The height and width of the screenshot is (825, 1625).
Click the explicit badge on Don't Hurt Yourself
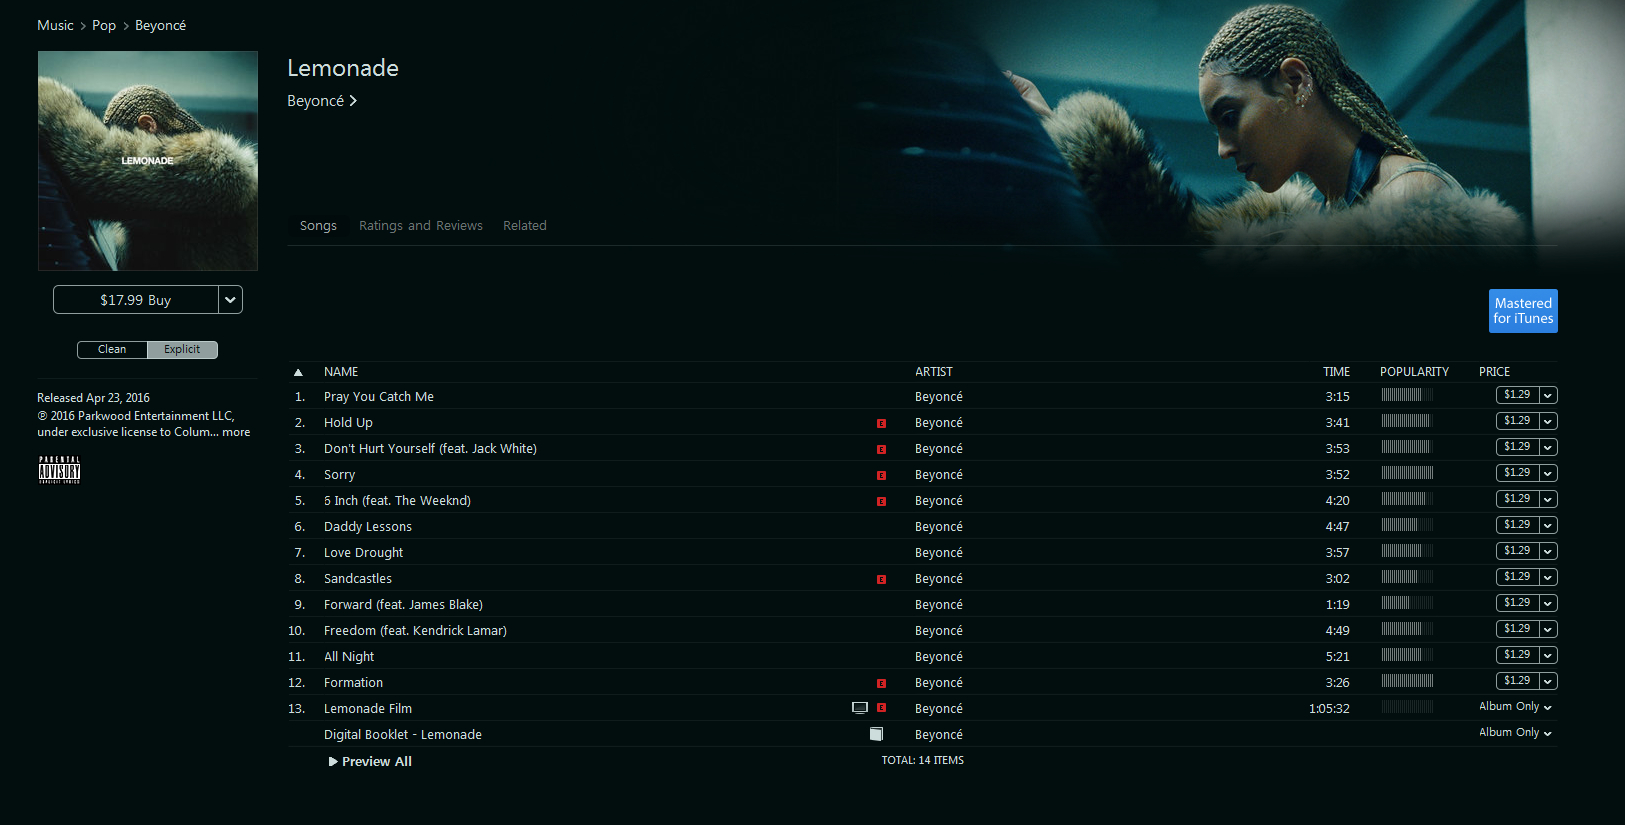tap(881, 449)
